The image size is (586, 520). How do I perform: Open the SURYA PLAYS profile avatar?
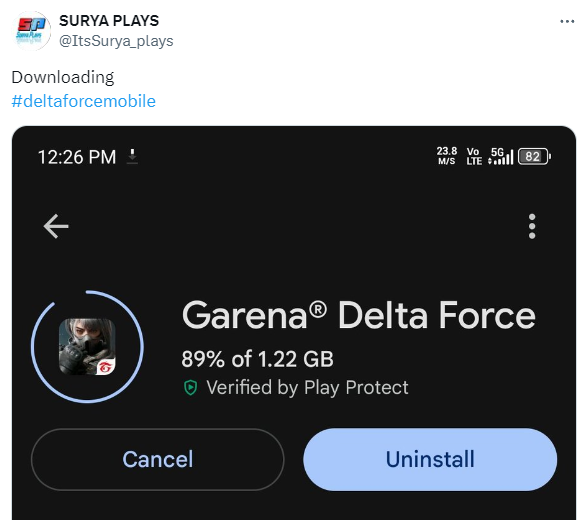click(31, 30)
